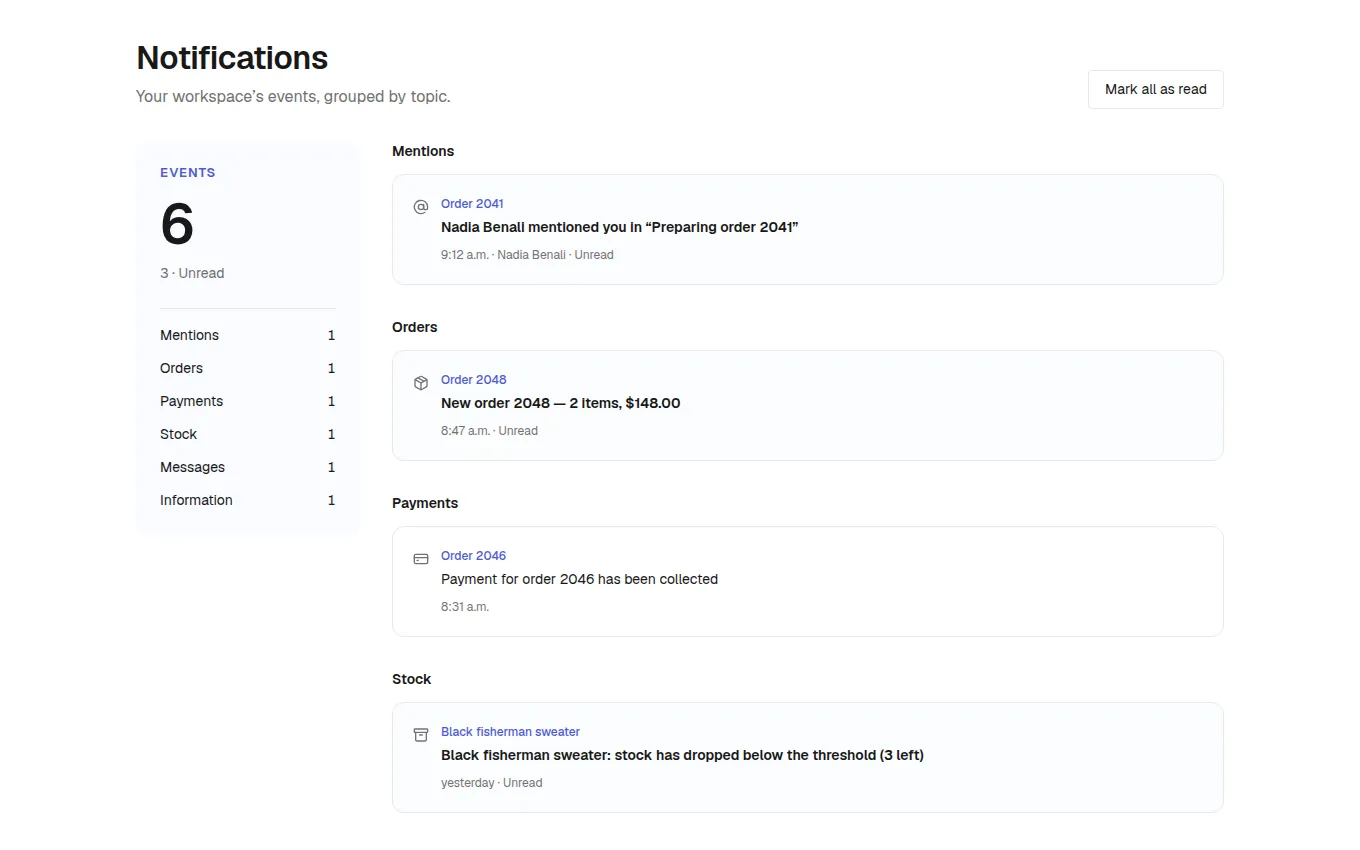This screenshot has height=850, width=1360.
Task: Click the Payments section heading above Order 2046
Action: coord(425,503)
